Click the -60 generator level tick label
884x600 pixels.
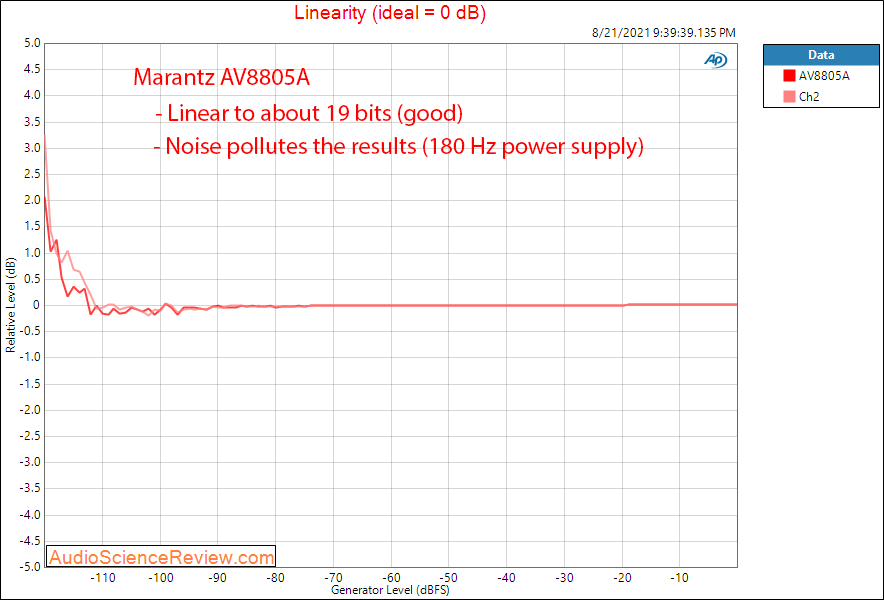tap(390, 578)
